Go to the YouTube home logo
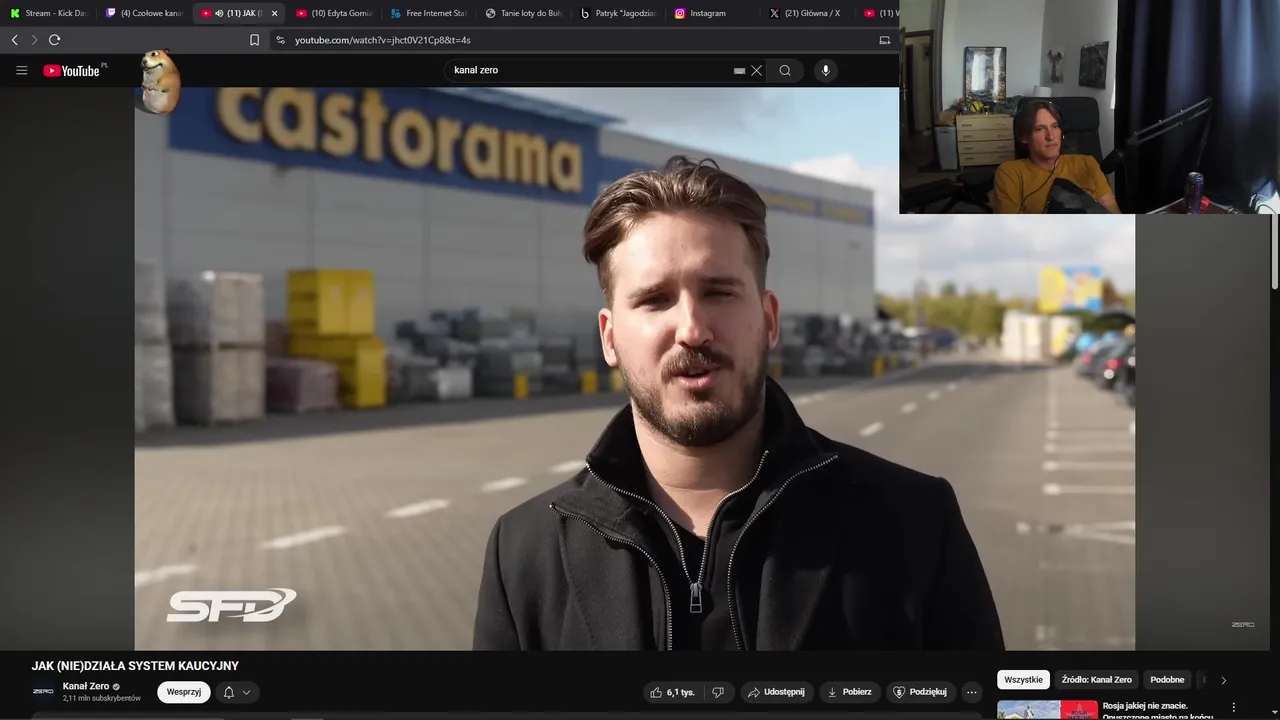This screenshot has width=1280, height=720. 72,70
